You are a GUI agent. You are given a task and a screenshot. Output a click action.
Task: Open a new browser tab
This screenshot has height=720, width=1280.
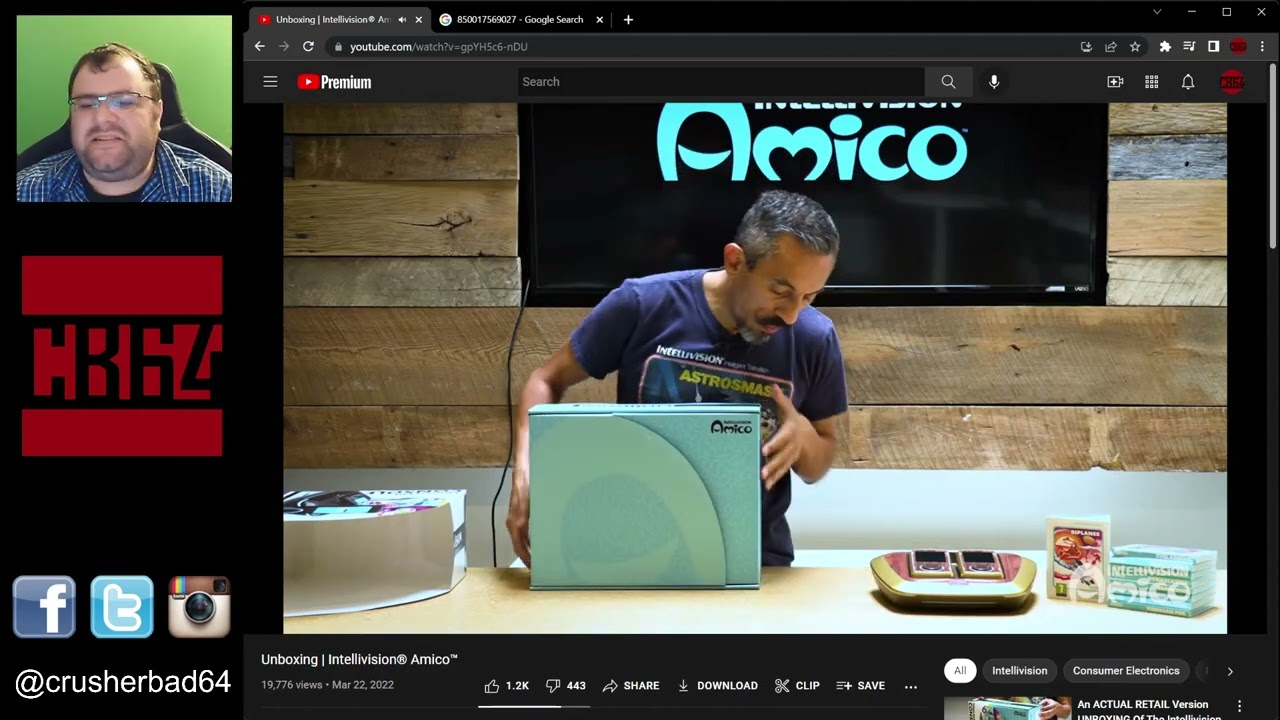[x=628, y=19]
